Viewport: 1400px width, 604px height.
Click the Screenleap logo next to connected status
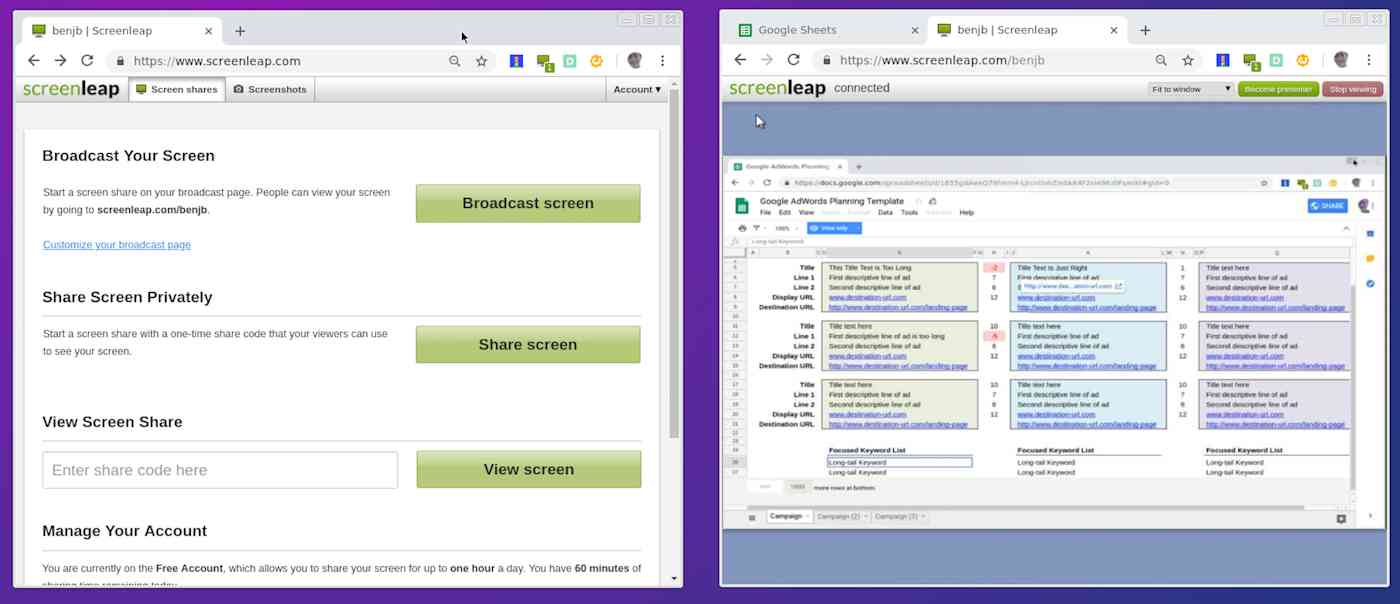tap(777, 88)
